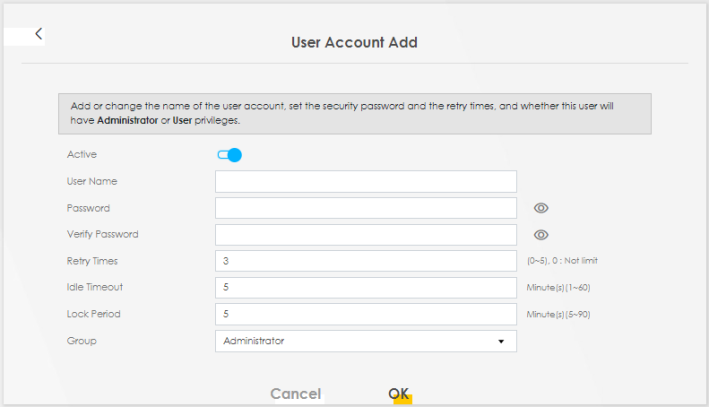Click the User Account Add title
This screenshot has width=709, height=407.
coord(354,43)
